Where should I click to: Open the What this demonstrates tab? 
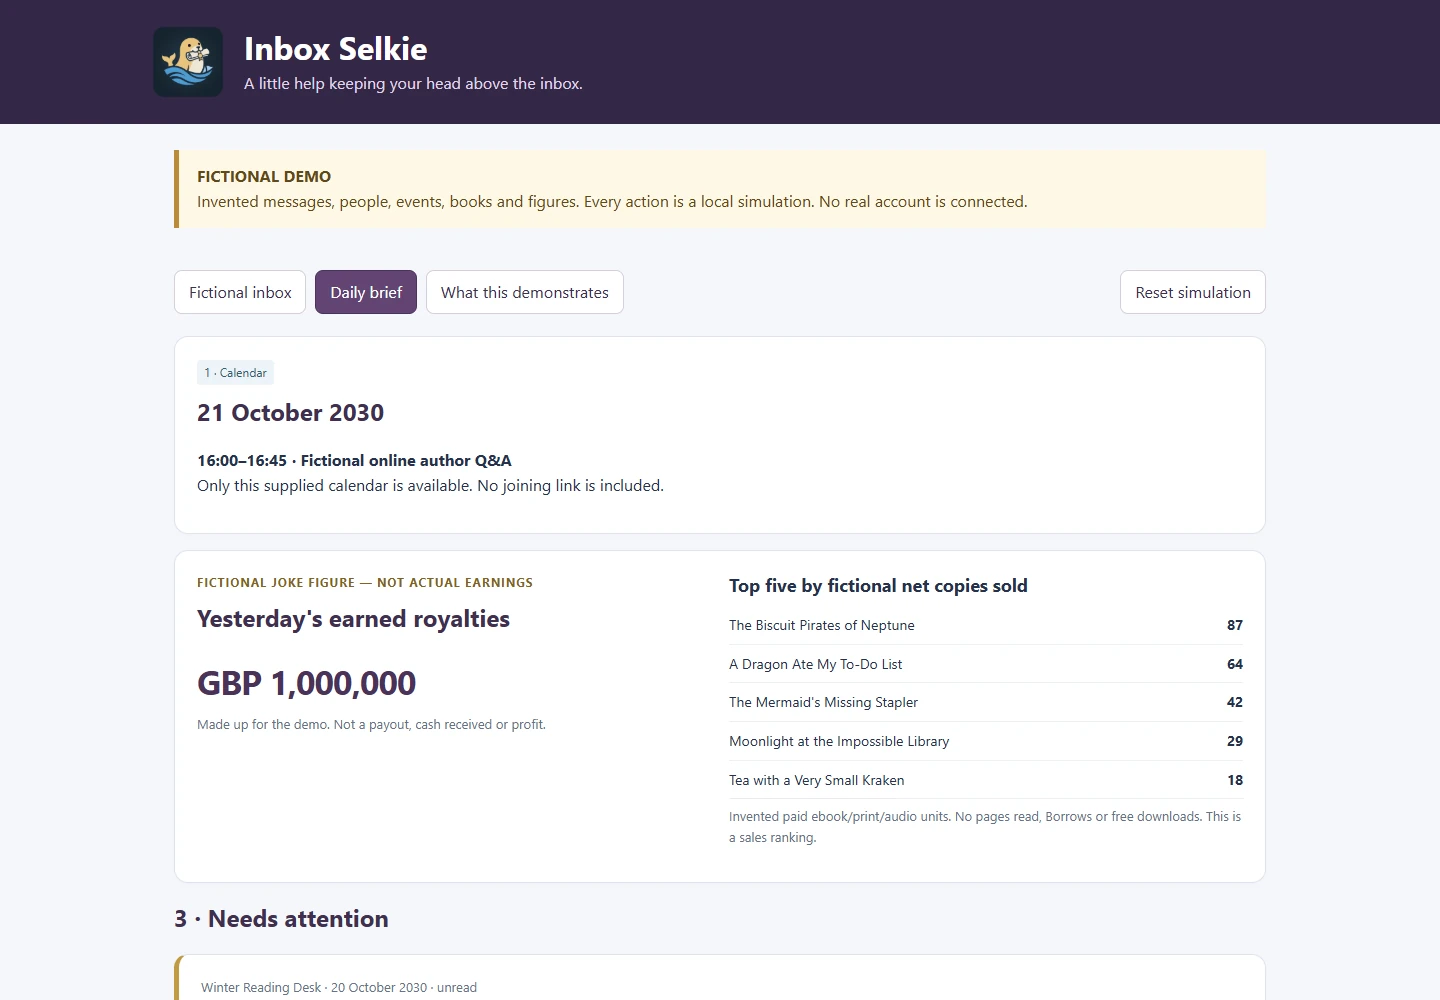525,292
